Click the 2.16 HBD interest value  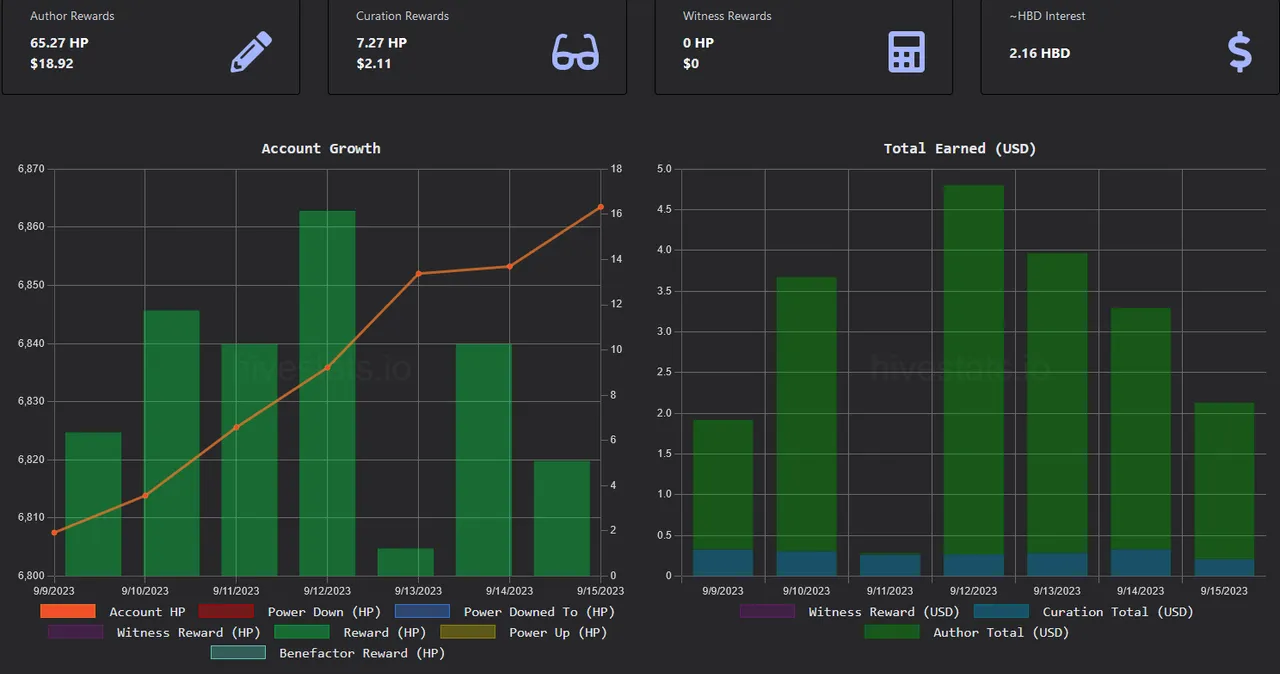pos(1040,53)
